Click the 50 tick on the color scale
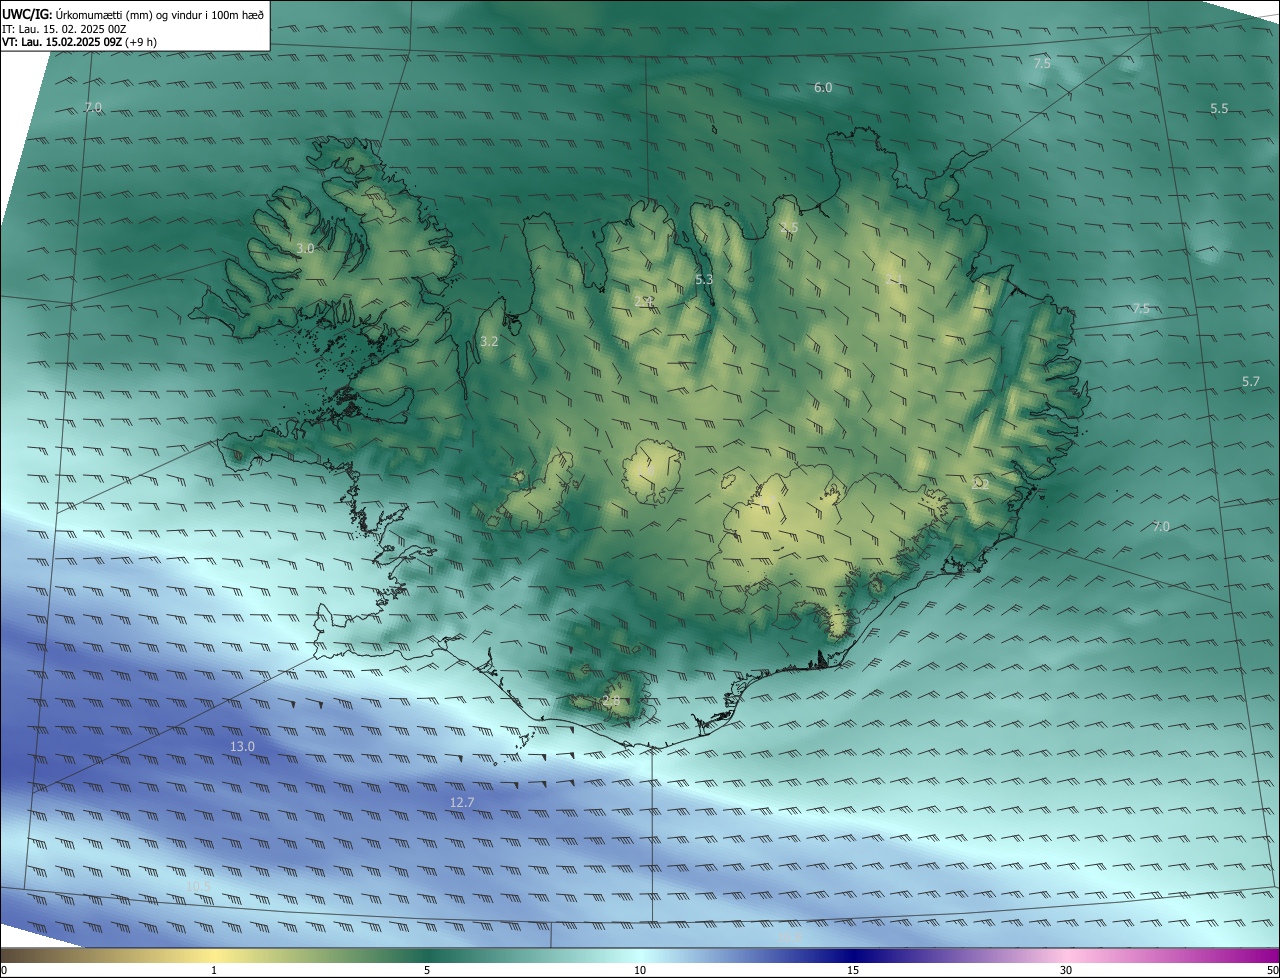The width and height of the screenshot is (1280, 978). tap(1272, 970)
